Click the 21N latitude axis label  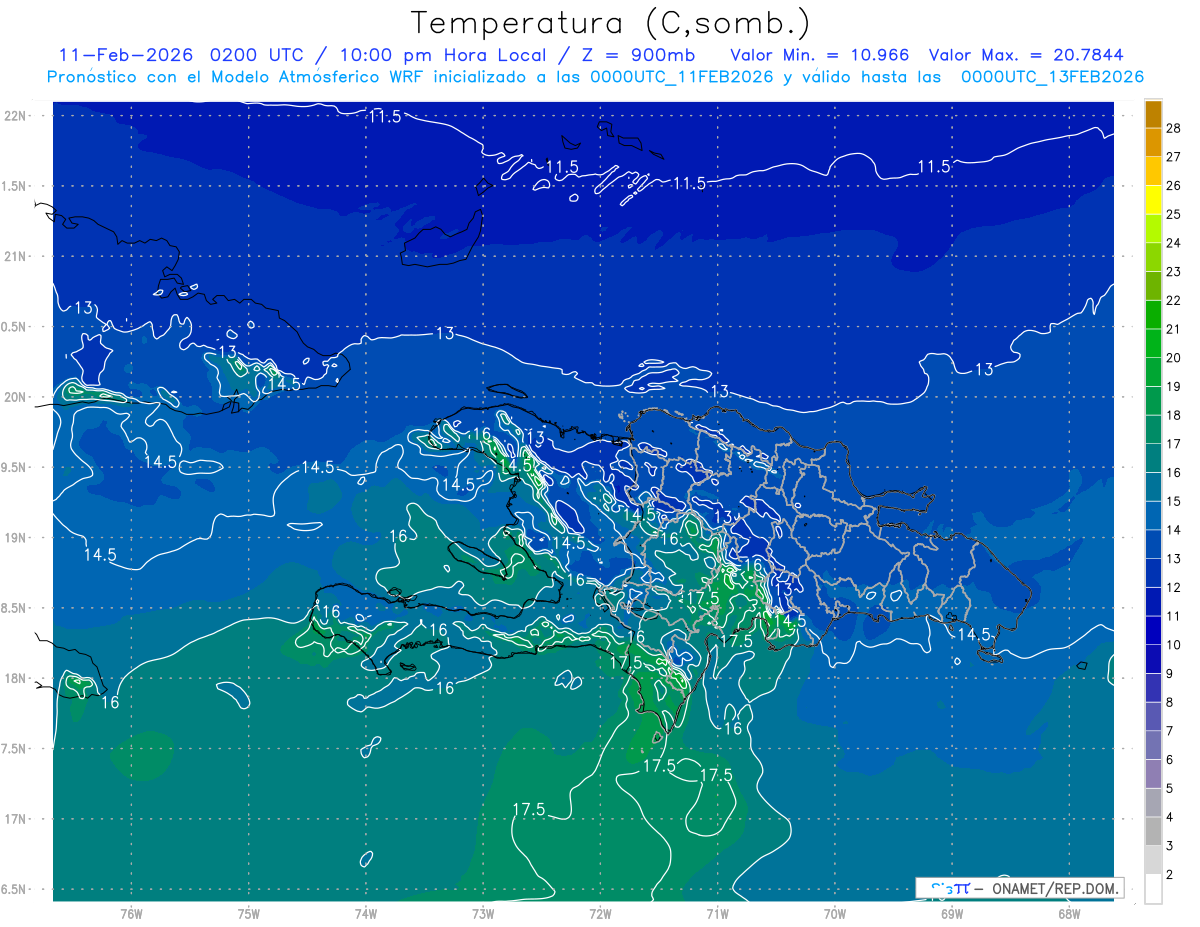pos(16,257)
